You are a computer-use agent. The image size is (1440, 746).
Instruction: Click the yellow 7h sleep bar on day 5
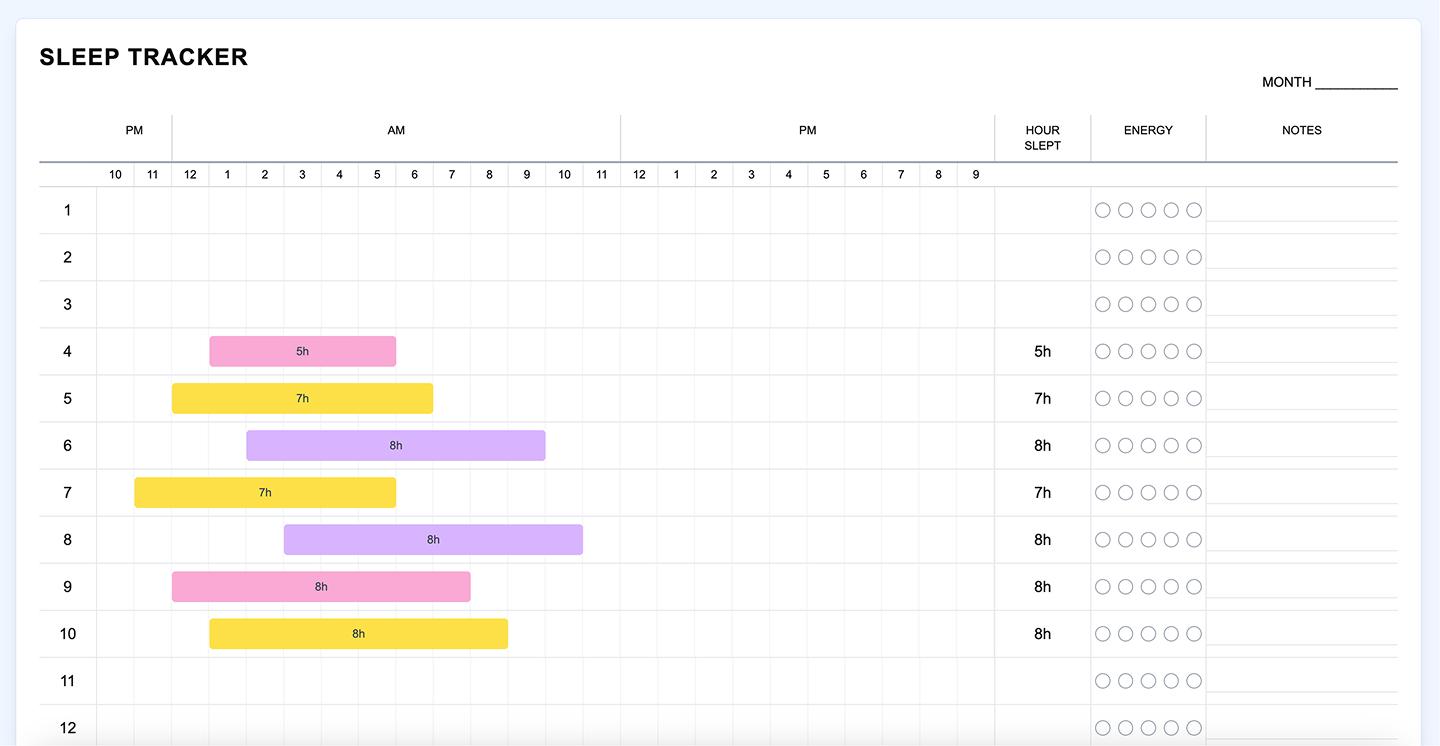click(x=303, y=398)
